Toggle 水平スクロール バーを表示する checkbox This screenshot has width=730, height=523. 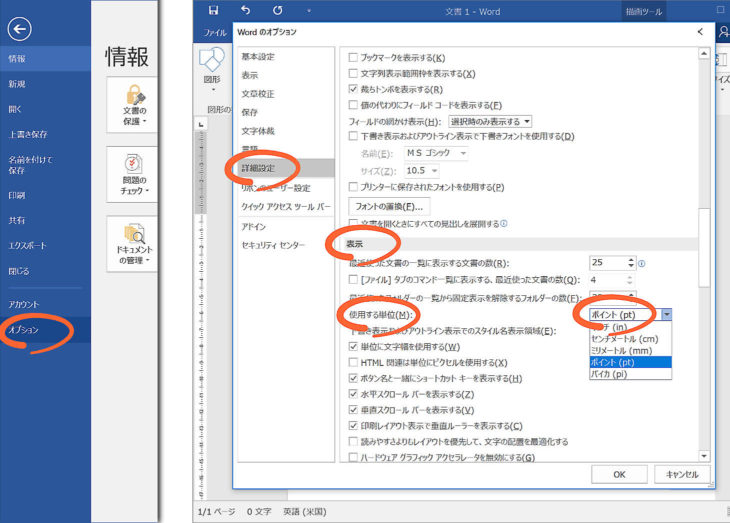(353, 394)
